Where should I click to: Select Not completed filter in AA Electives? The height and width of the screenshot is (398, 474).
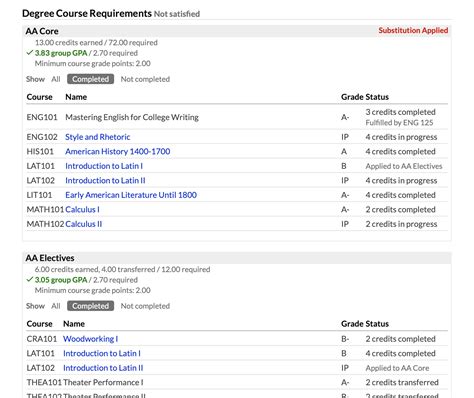tap(145, 306)
